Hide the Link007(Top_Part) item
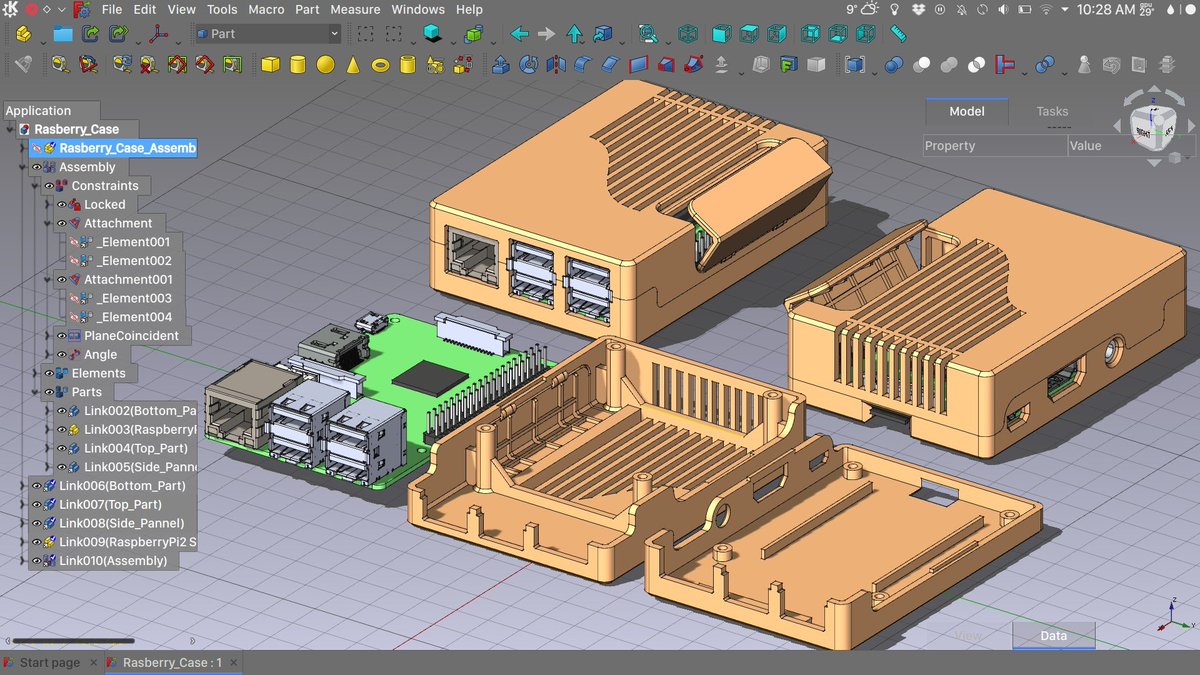The width and height of the screenshot is (1200, 675). click(x=35, y=504)
